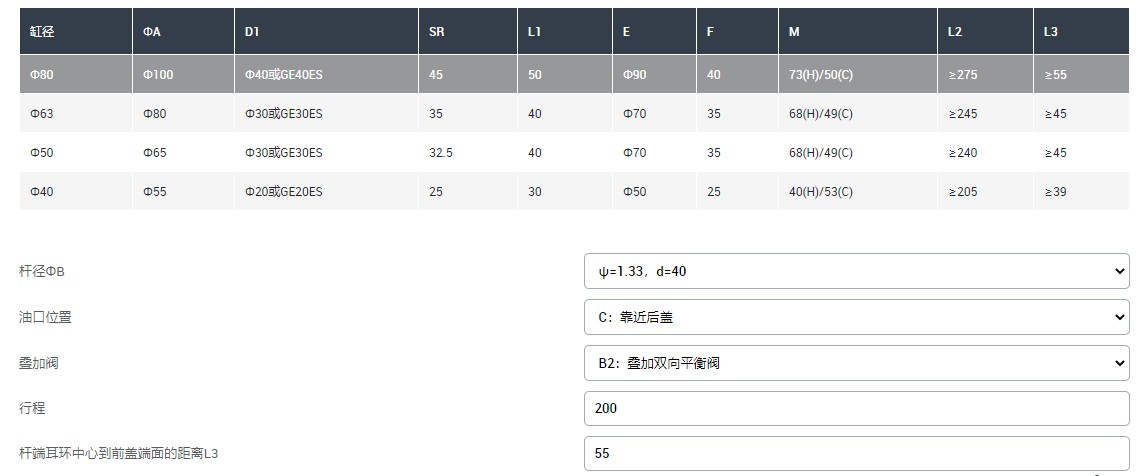1140x476 pixels.
Task: Click the ≥205 value in the L2 column
Action: pyautogui.click(x=962, y=191)
